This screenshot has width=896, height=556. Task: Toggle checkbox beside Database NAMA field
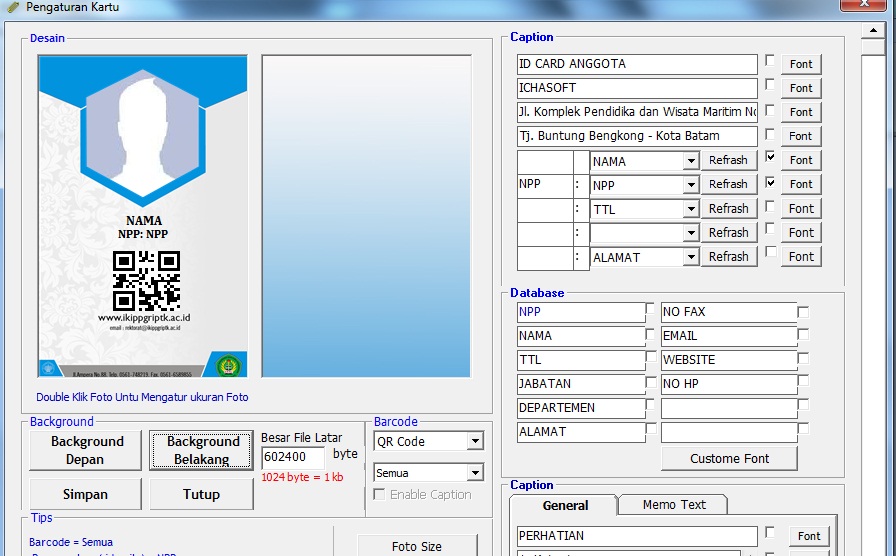[x=650, y=333]
